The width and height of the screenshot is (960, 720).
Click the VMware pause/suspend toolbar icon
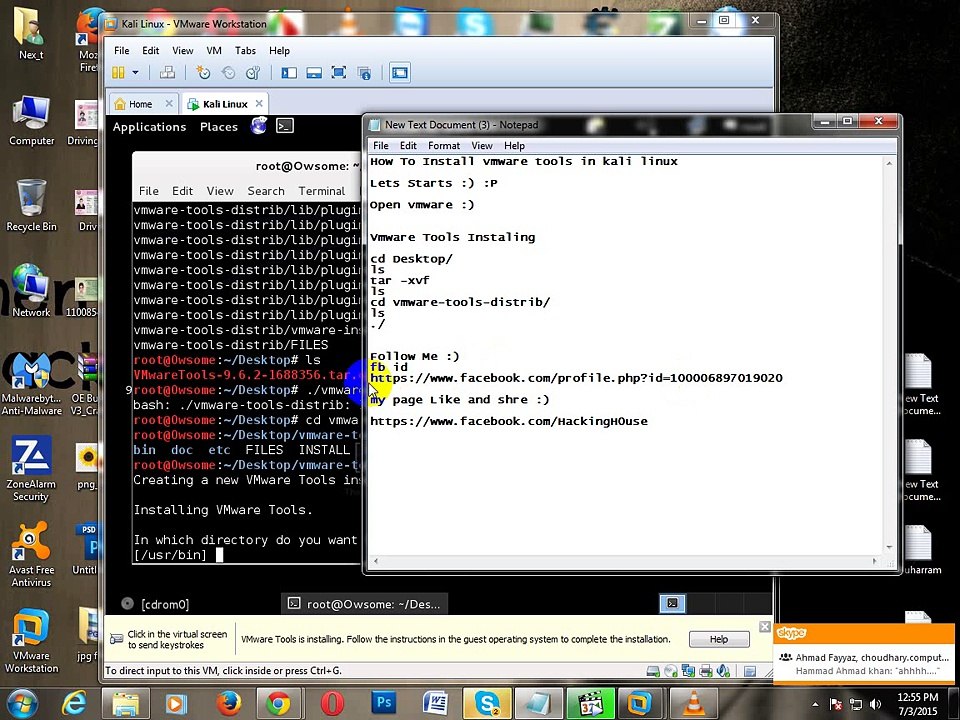[118, 73]
